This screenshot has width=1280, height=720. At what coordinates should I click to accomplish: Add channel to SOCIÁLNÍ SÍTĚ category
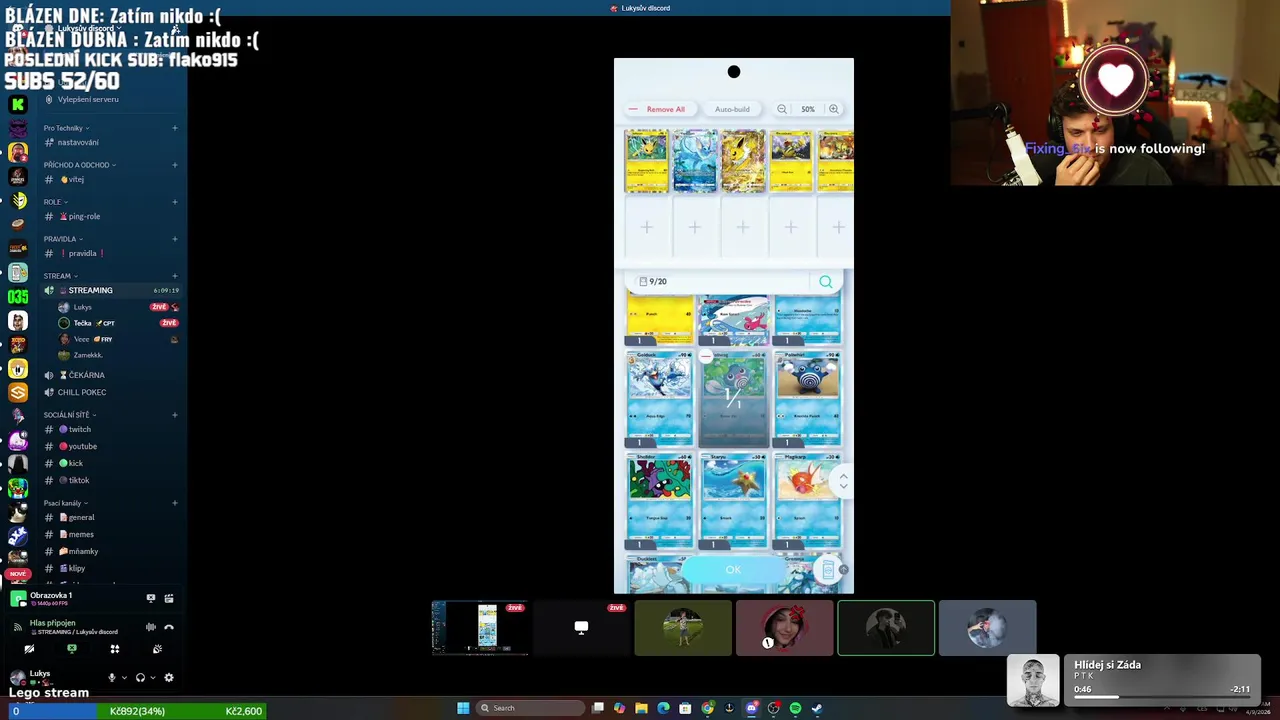[174, 415]
